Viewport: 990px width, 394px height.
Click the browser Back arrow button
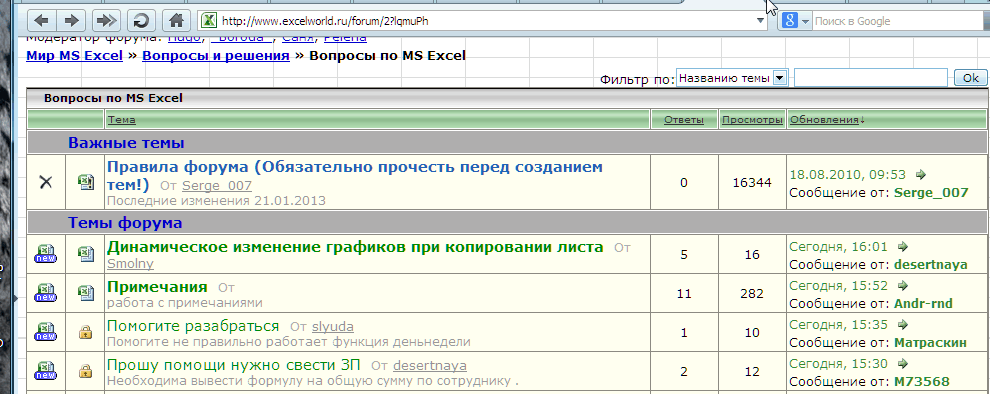pos(42,21)
